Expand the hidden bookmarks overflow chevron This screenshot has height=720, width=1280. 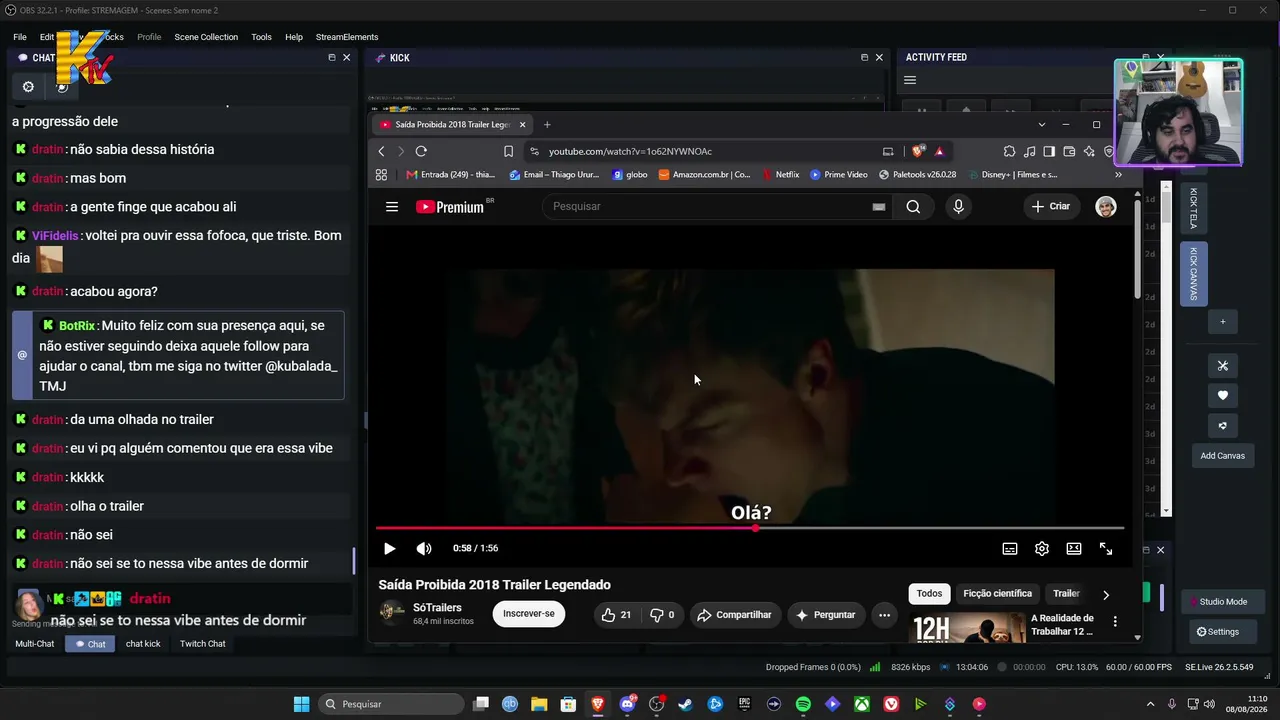1118,174
